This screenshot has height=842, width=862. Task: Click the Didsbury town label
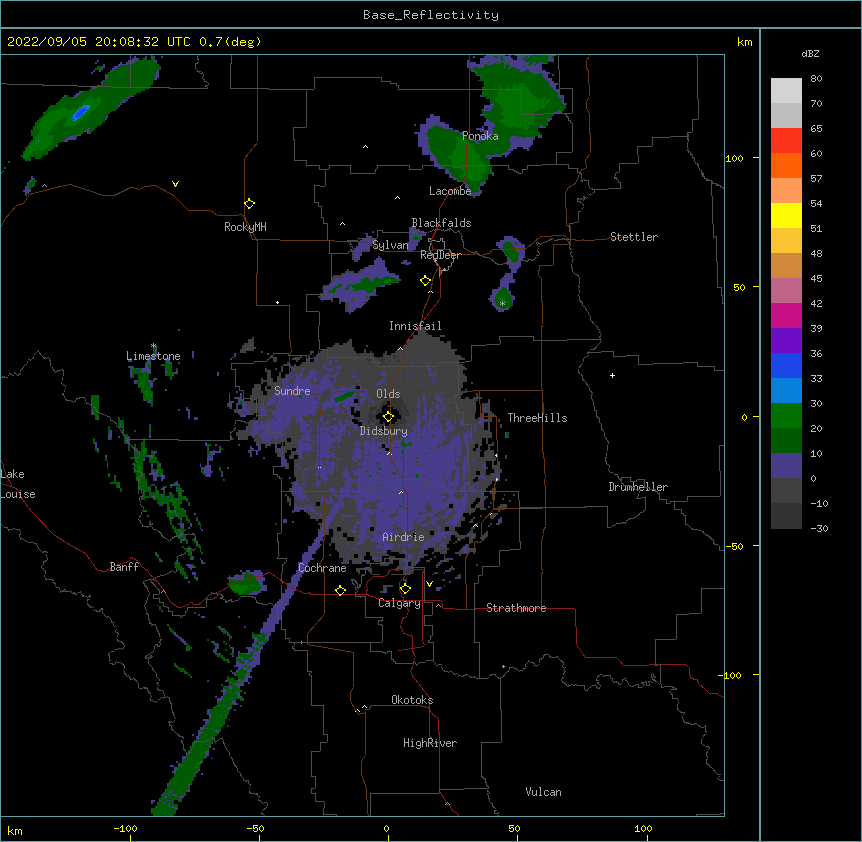click(x=384, y=431)
